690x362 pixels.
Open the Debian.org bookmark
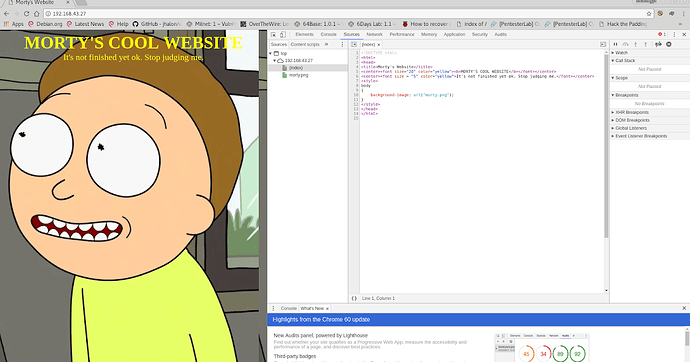[x=45, y=24]
